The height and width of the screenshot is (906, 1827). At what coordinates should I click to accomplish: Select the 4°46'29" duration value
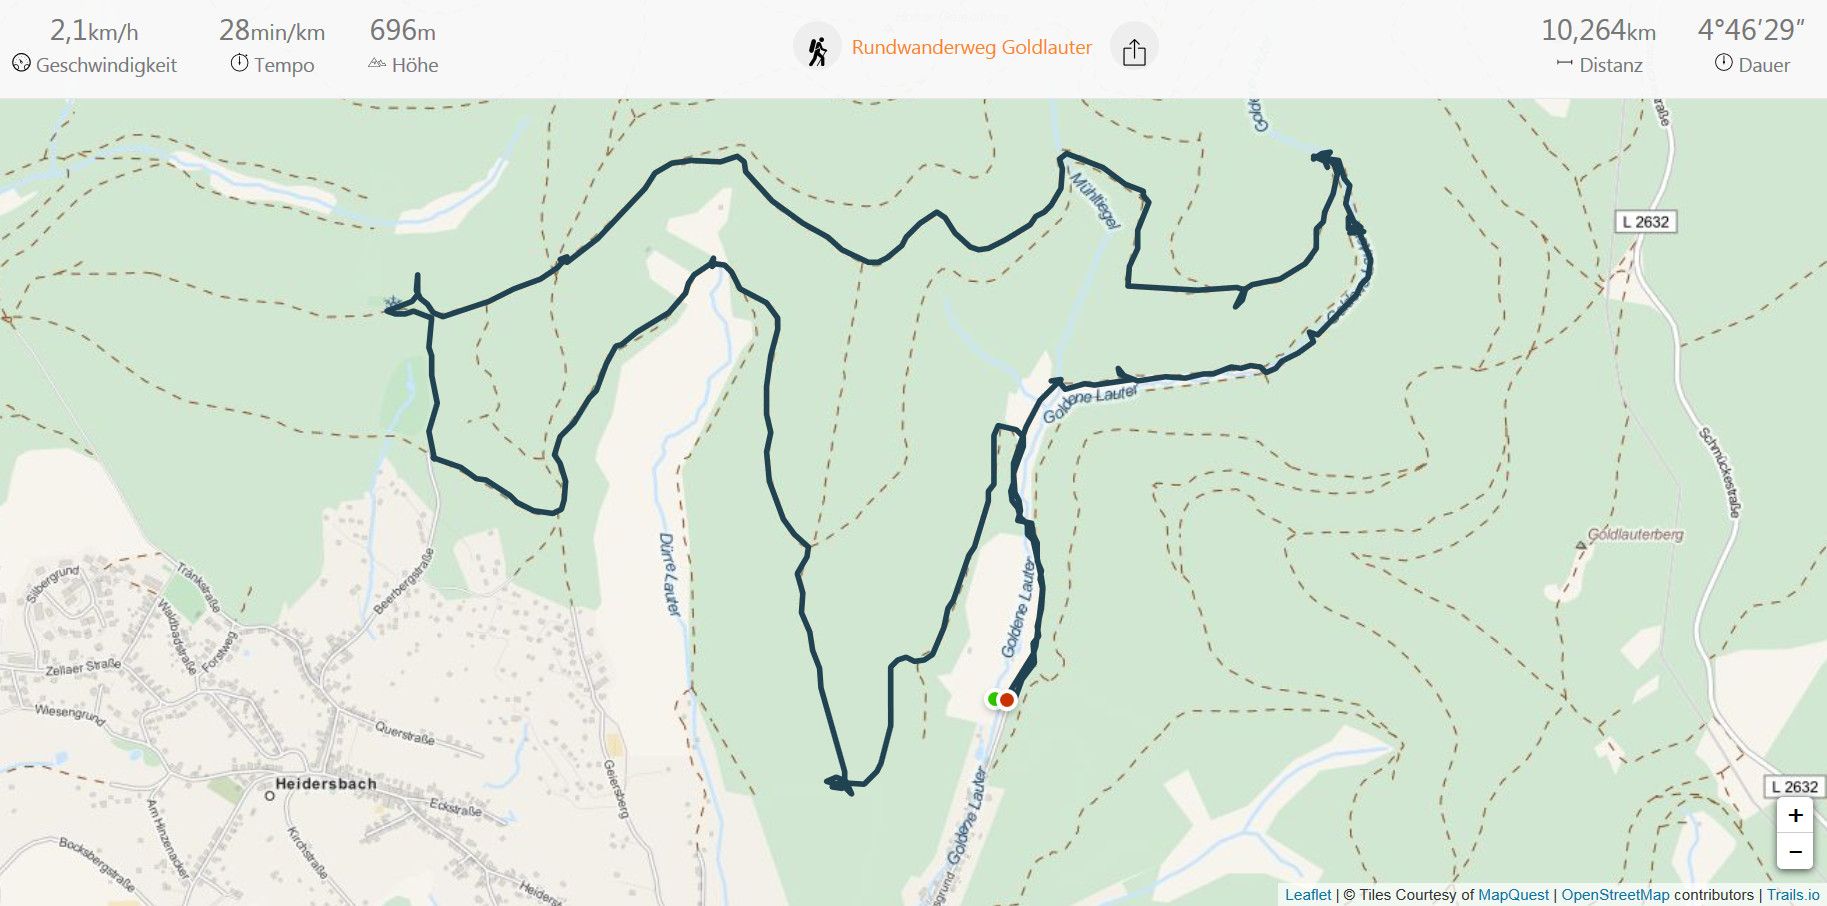[x=1750, y=30]
